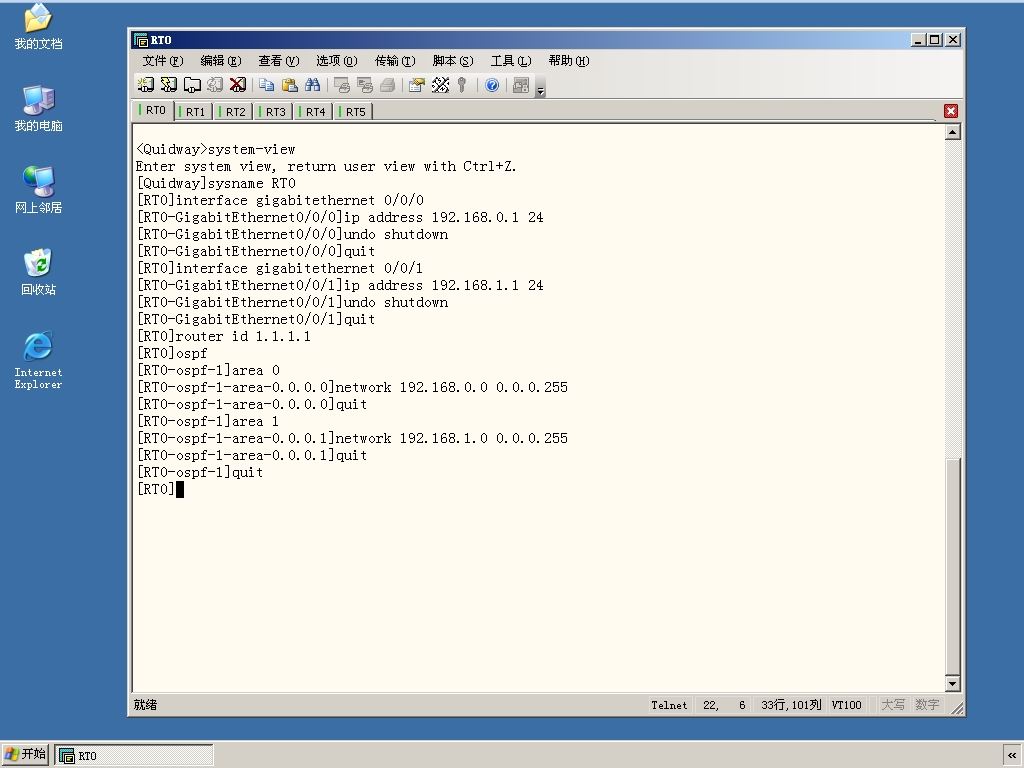Image resolution: width=1024 pixels, height=768 pixels.
Task: Click the VT100 status bar entry
Action: pos(846,705)
